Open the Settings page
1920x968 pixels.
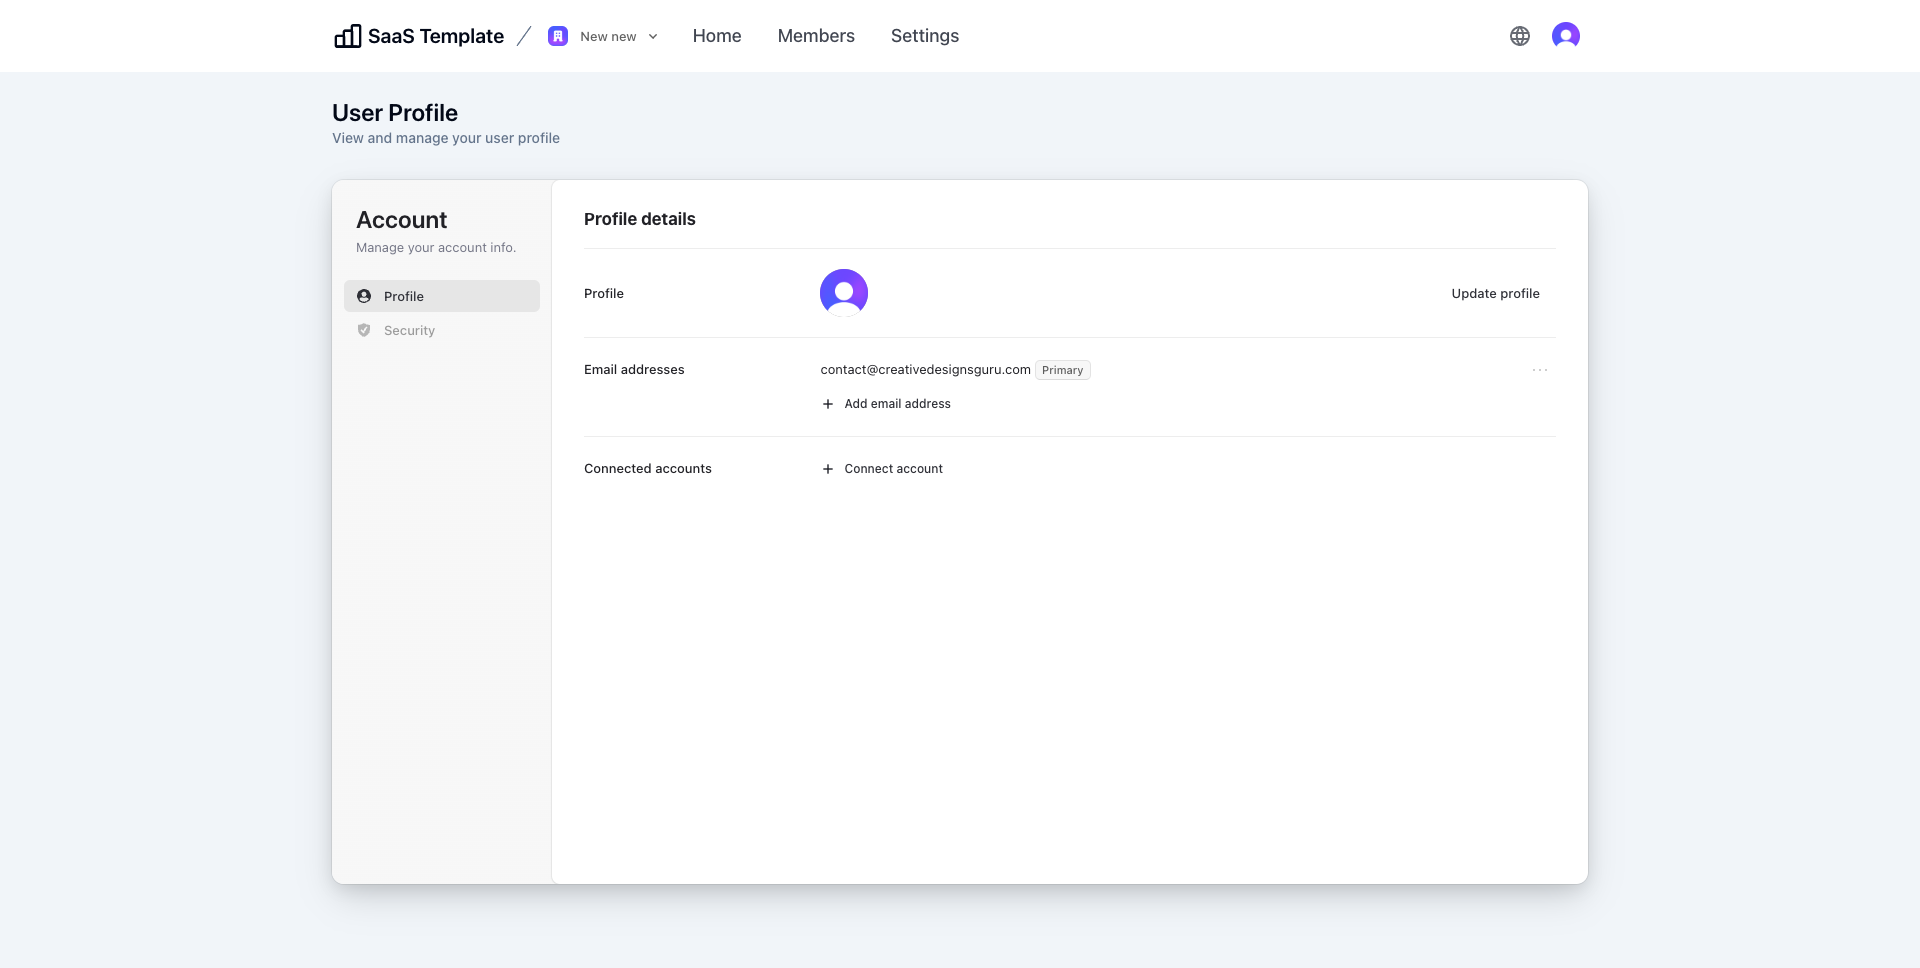coord(924,35)
